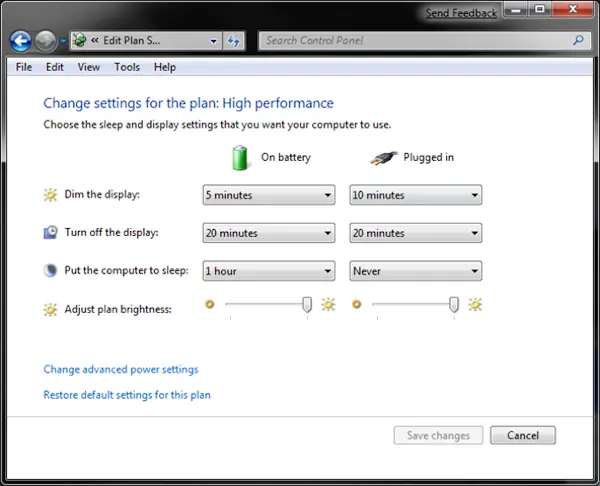Click the Edit Plan S... address path
This screenshot has width=600, height=486.
[132, 41]
